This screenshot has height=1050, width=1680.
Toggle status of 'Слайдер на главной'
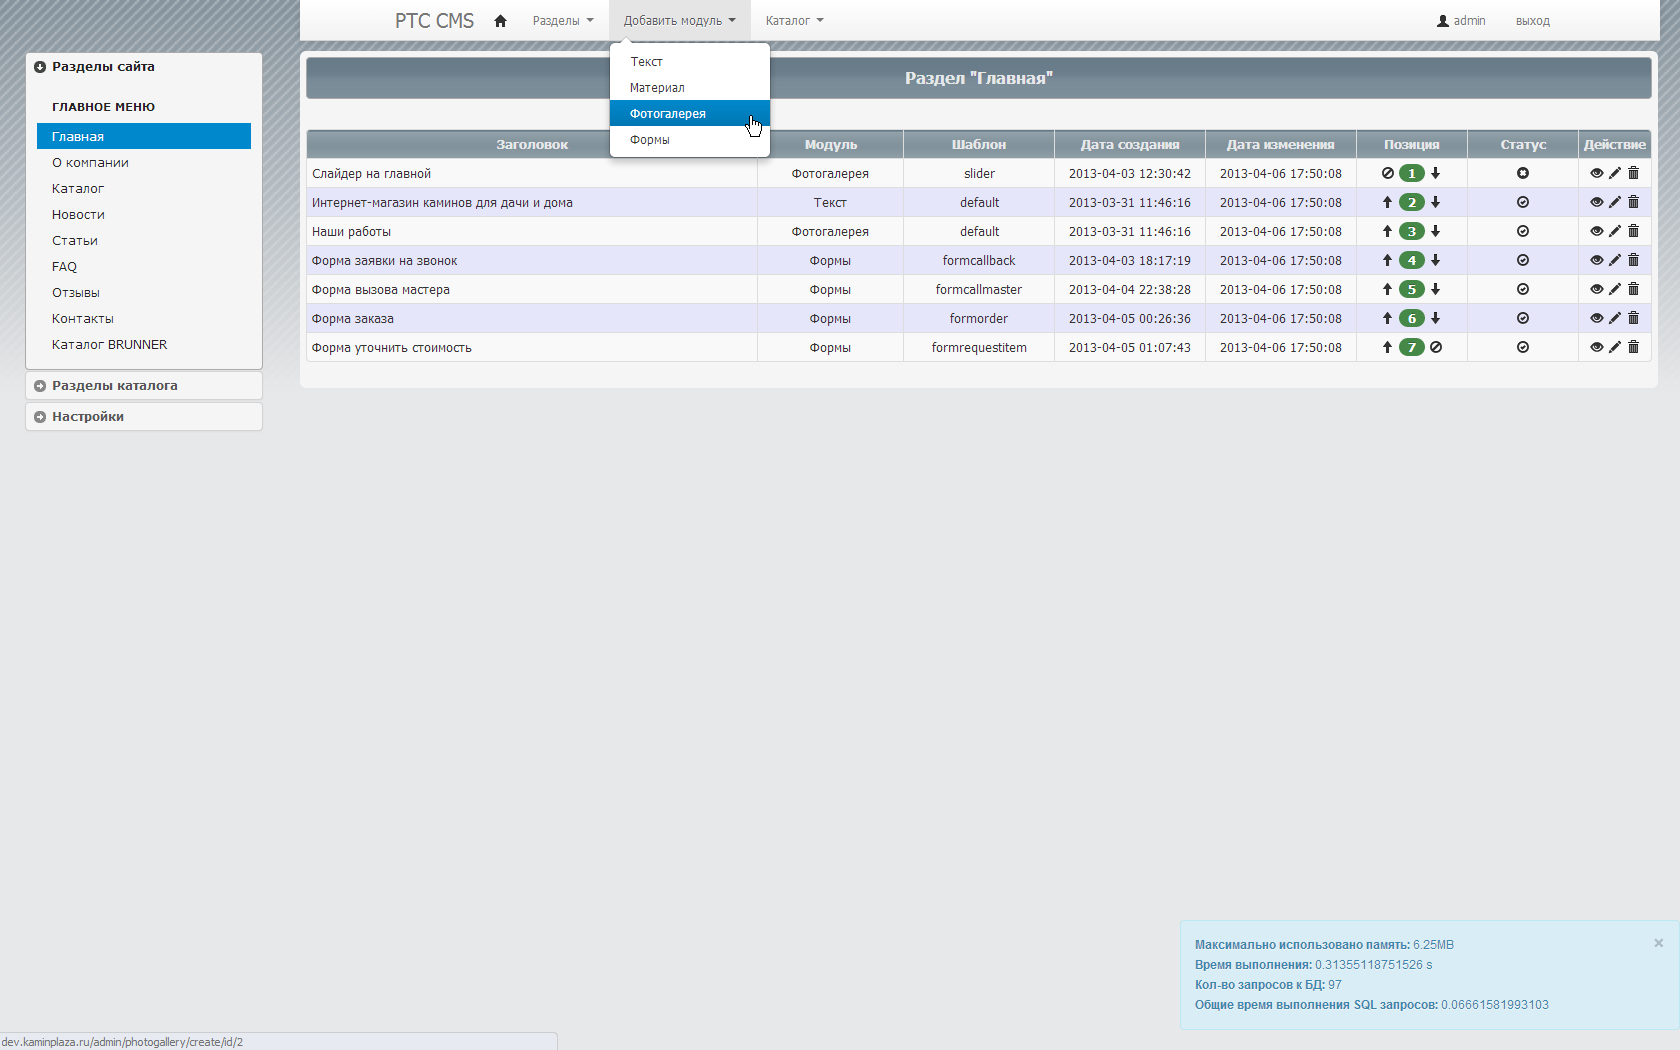click(x=1523, y=173)
